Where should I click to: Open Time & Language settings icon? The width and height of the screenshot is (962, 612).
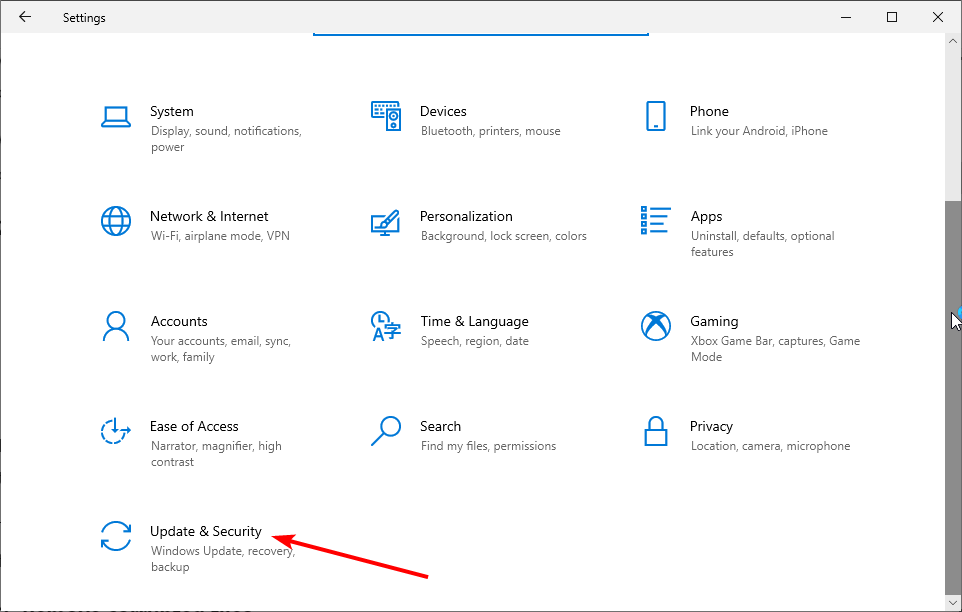click(x=386, y=325)
